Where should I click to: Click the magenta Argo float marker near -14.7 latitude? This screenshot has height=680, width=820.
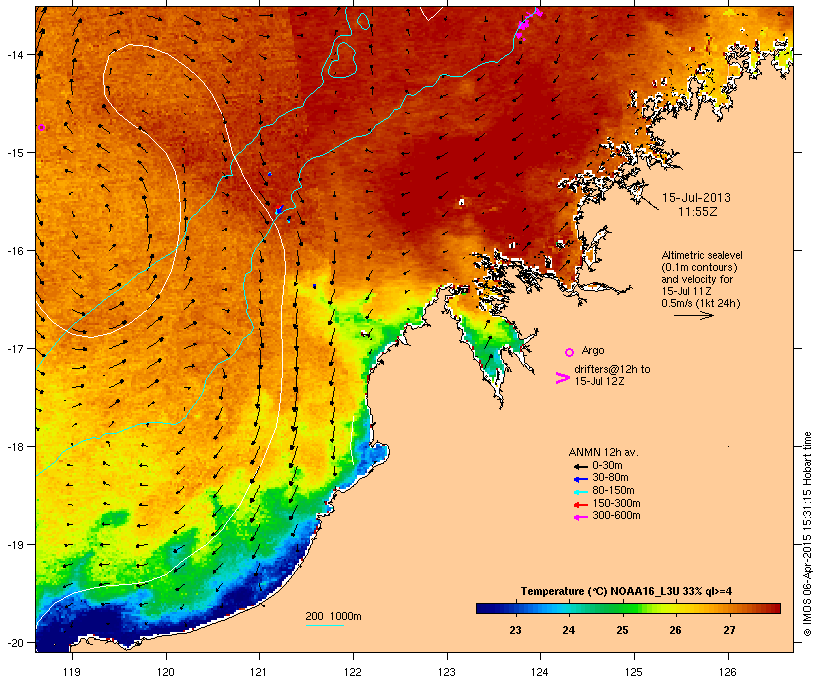tap(41, 128)
